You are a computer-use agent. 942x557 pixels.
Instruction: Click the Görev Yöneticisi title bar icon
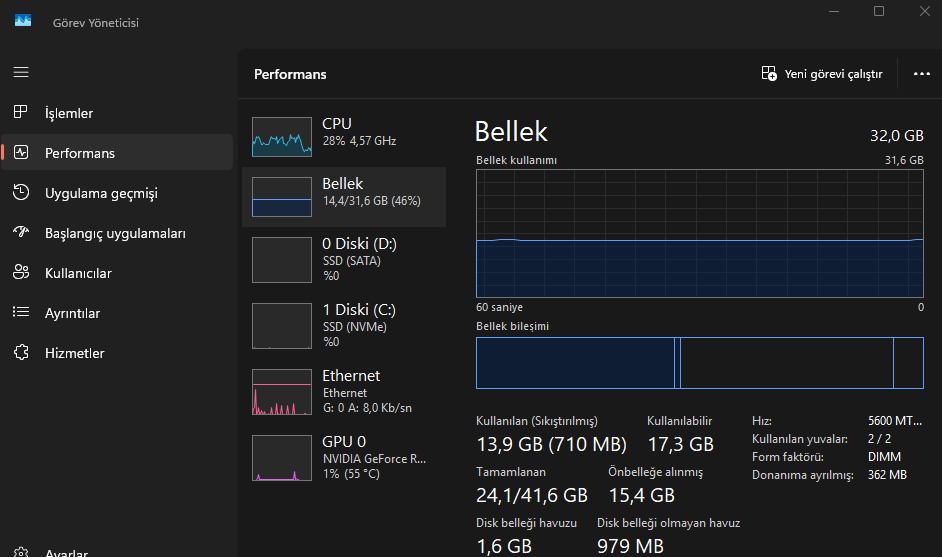[23, 21]
